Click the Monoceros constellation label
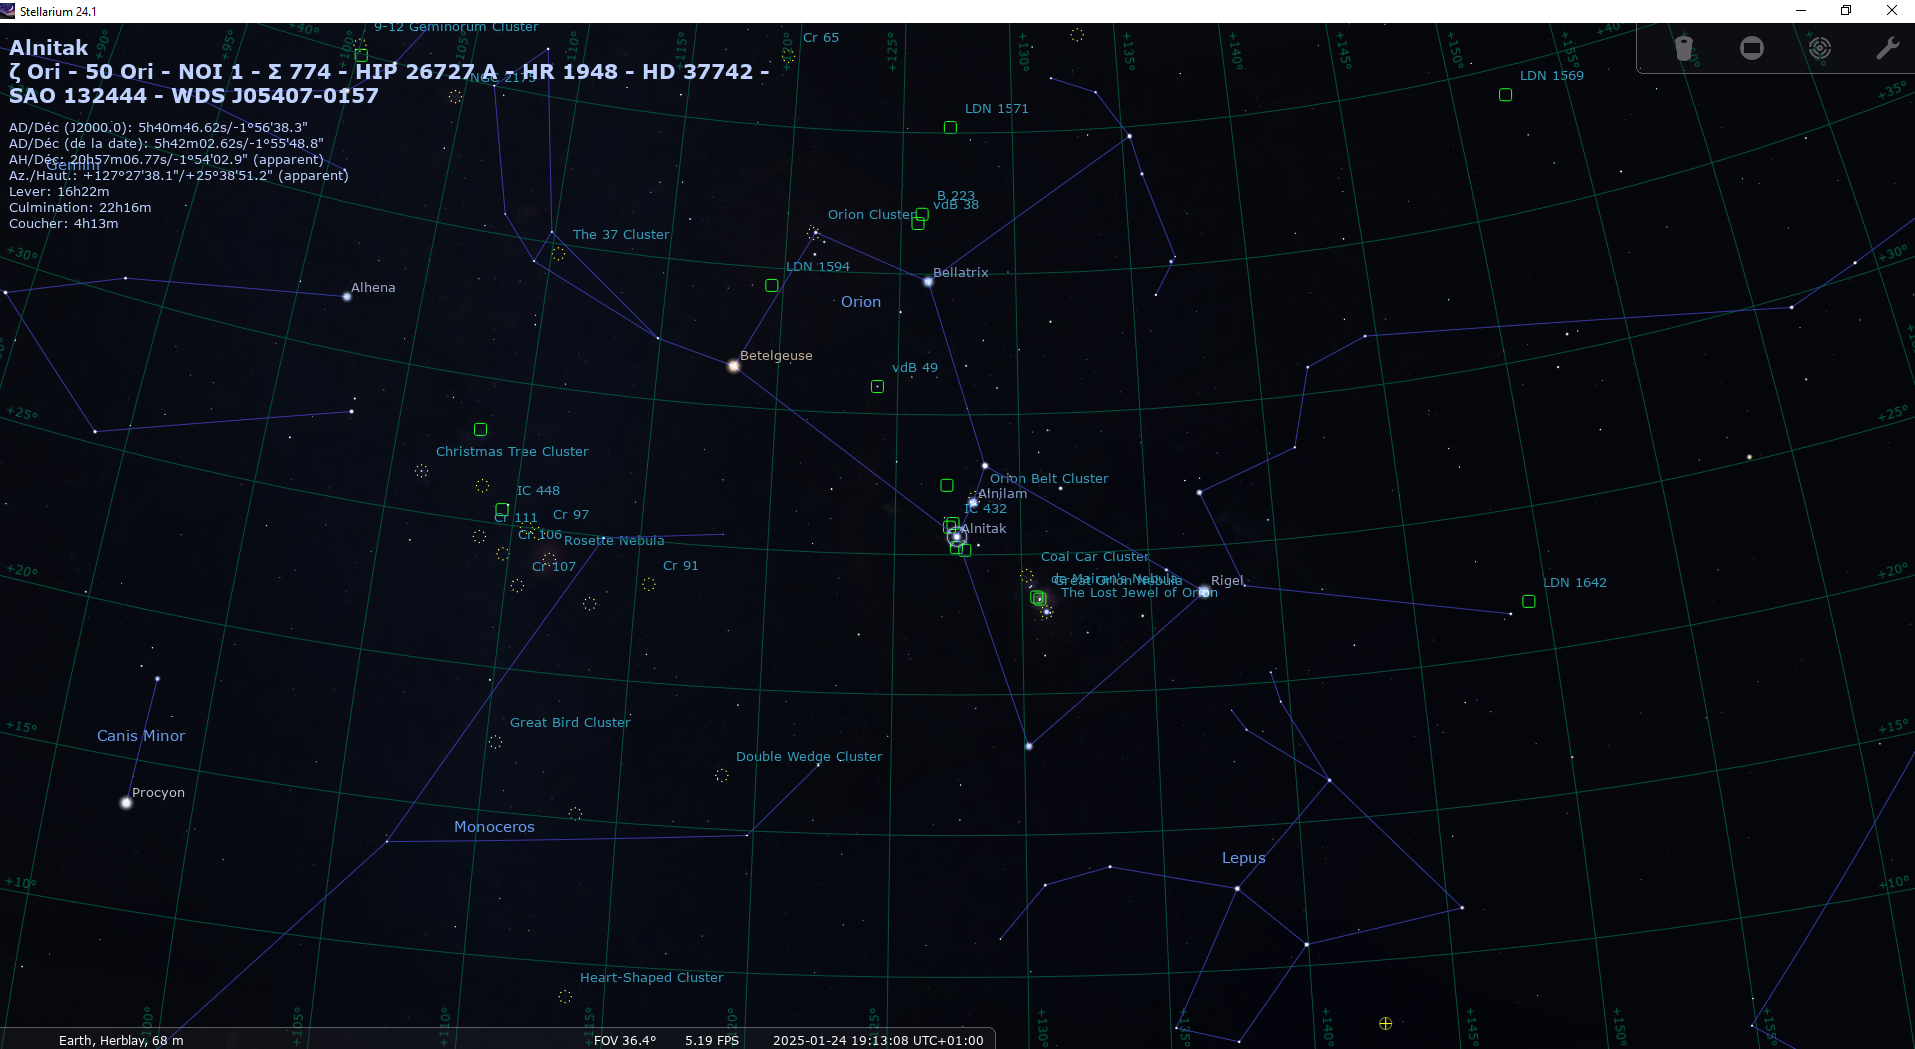Screen dimensions: 1915x1049 tap(494, 827)
